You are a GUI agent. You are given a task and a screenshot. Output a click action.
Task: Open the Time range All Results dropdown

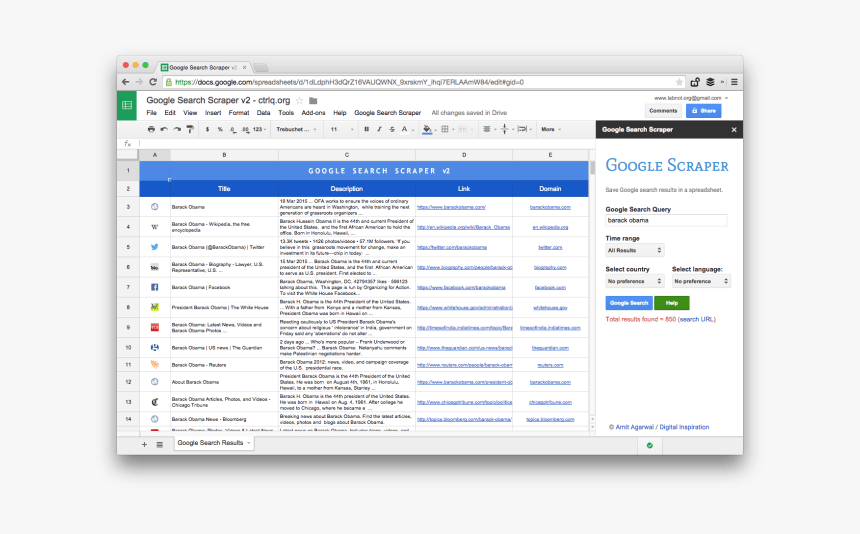tap(635, 250)
